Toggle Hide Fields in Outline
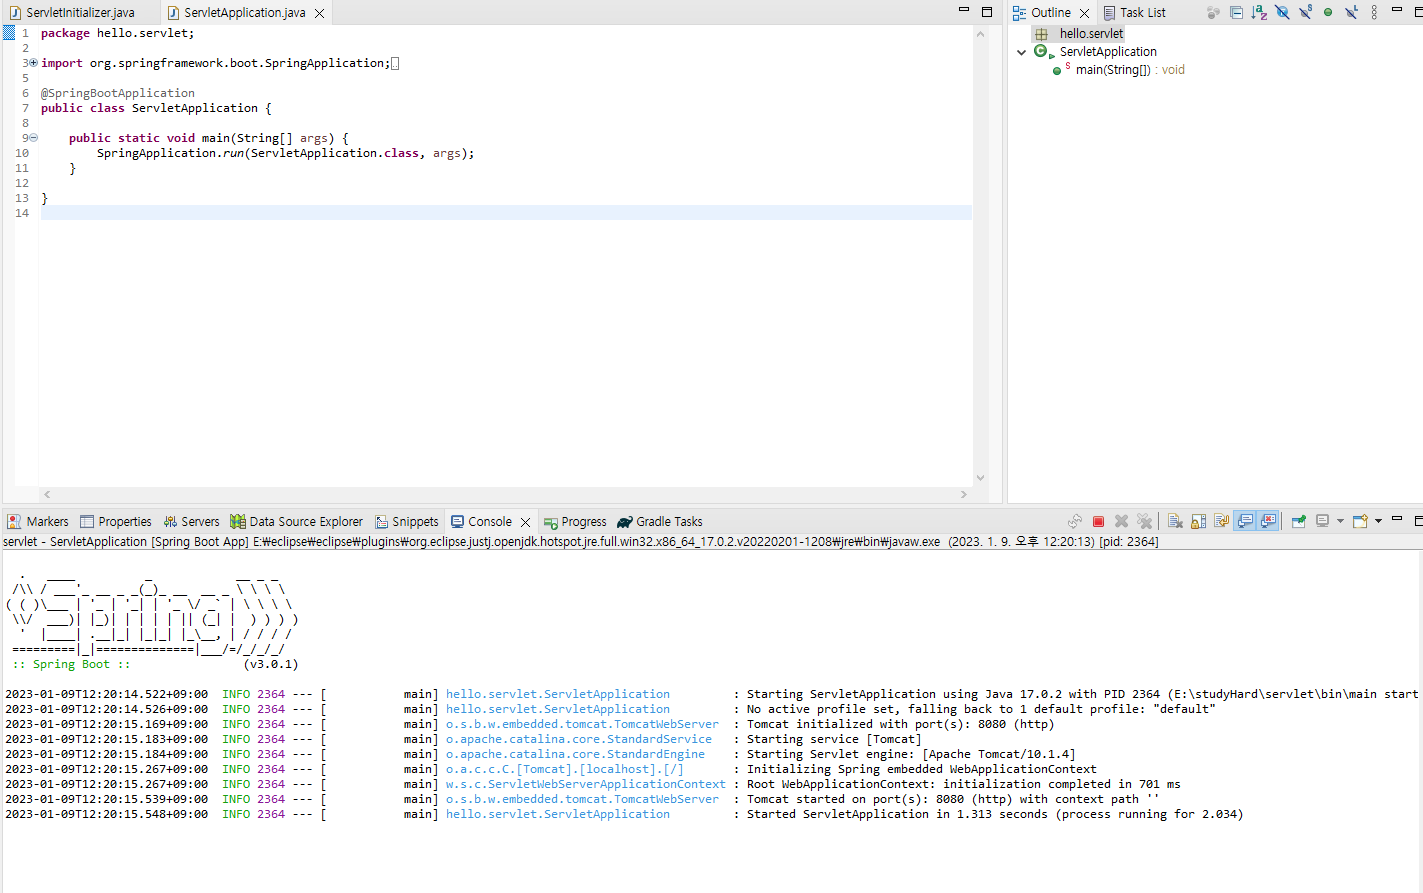 pyautogui.click(x=1282, y=12)
